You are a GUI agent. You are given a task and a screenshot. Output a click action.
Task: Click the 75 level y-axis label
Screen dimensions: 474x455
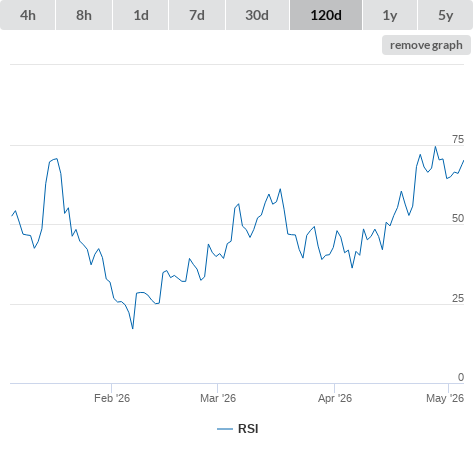458,139
